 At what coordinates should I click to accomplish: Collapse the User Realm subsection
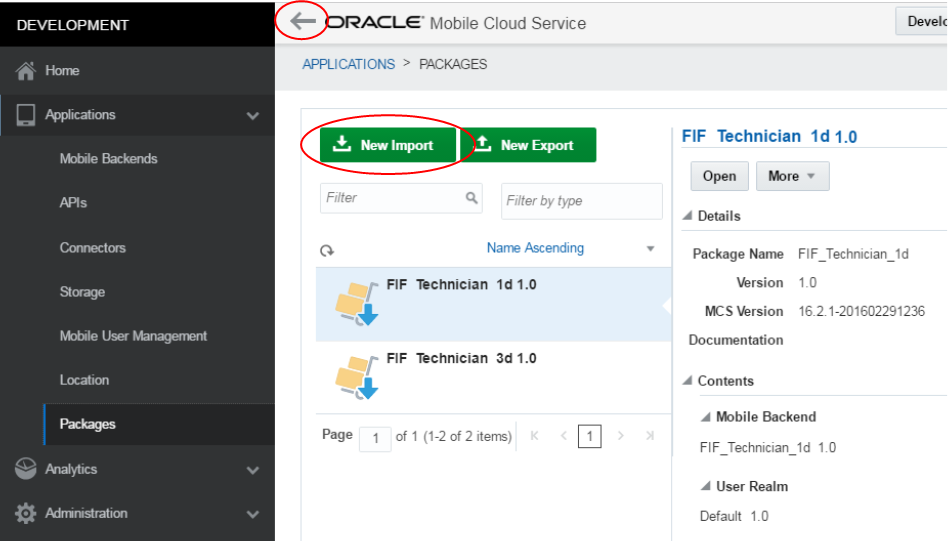pos(706,486)
